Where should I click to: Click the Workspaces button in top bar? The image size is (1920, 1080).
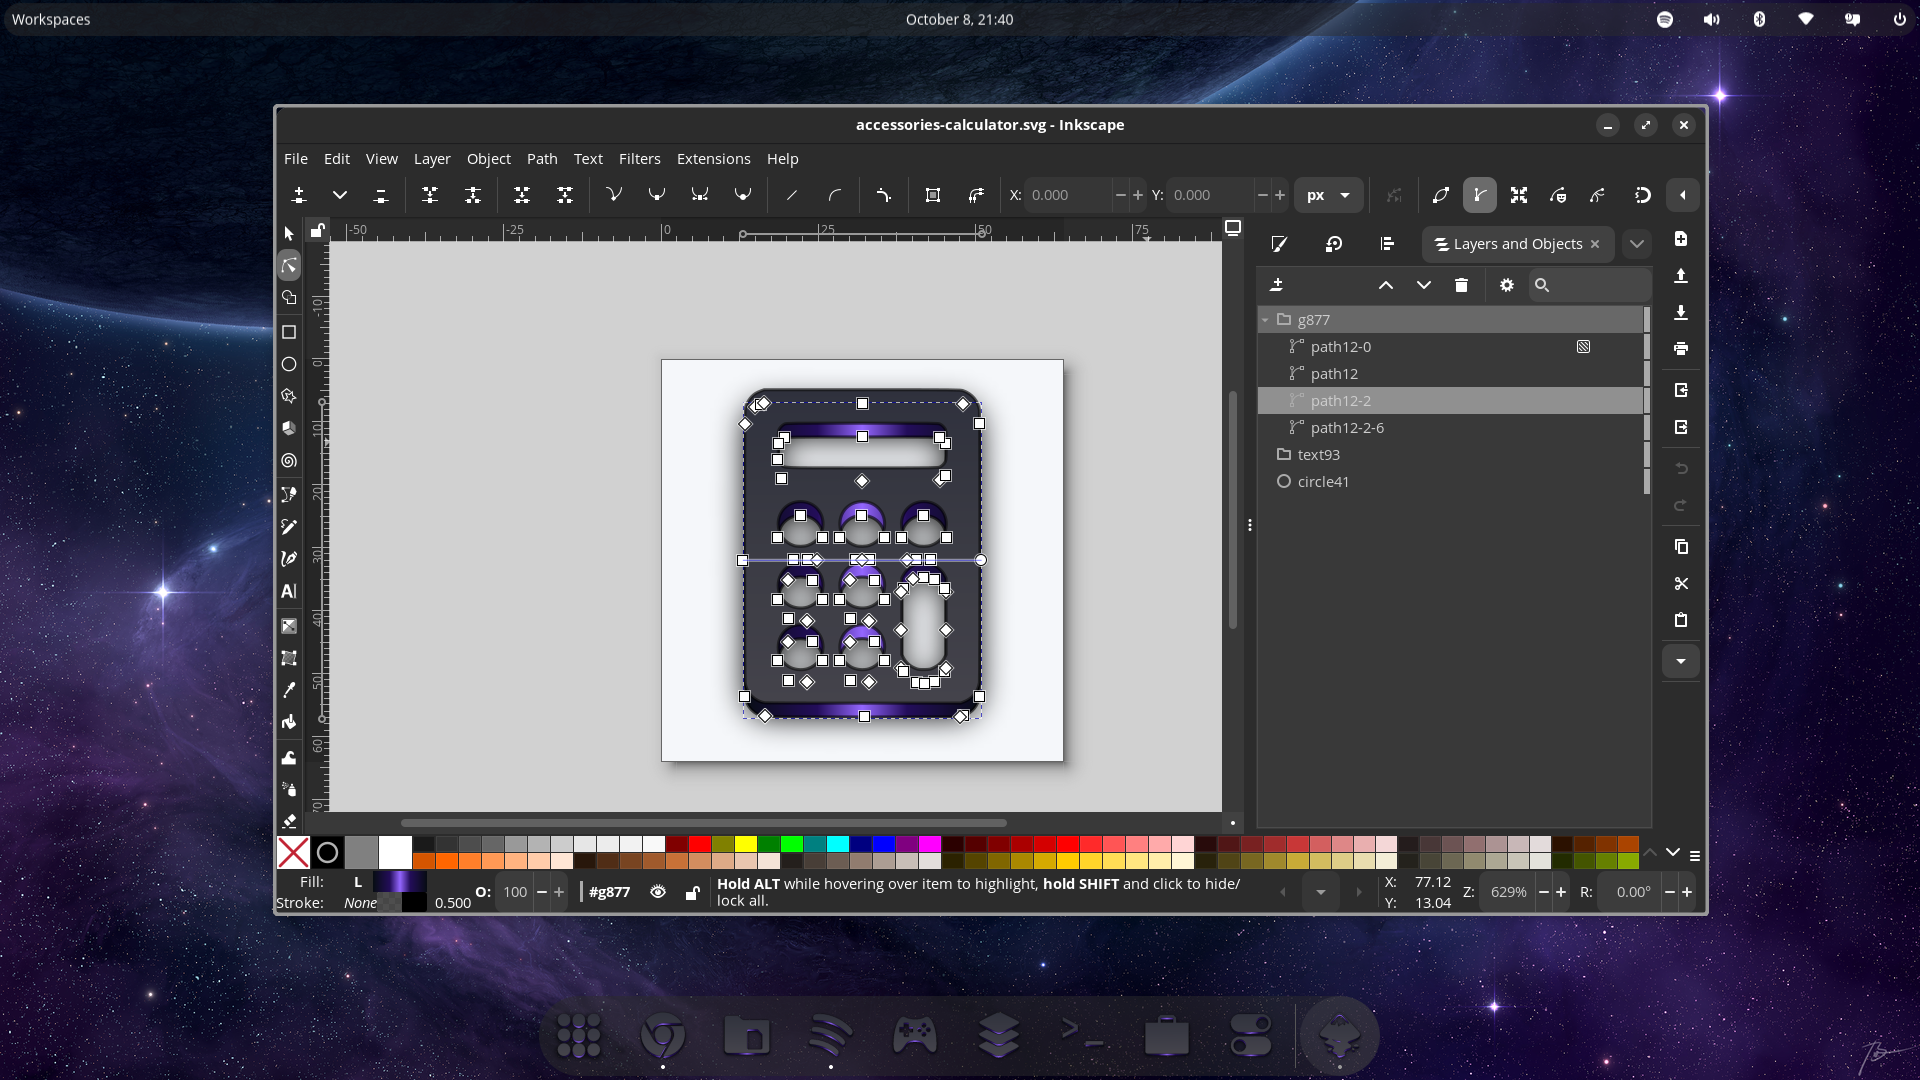(x=51, y=19)
